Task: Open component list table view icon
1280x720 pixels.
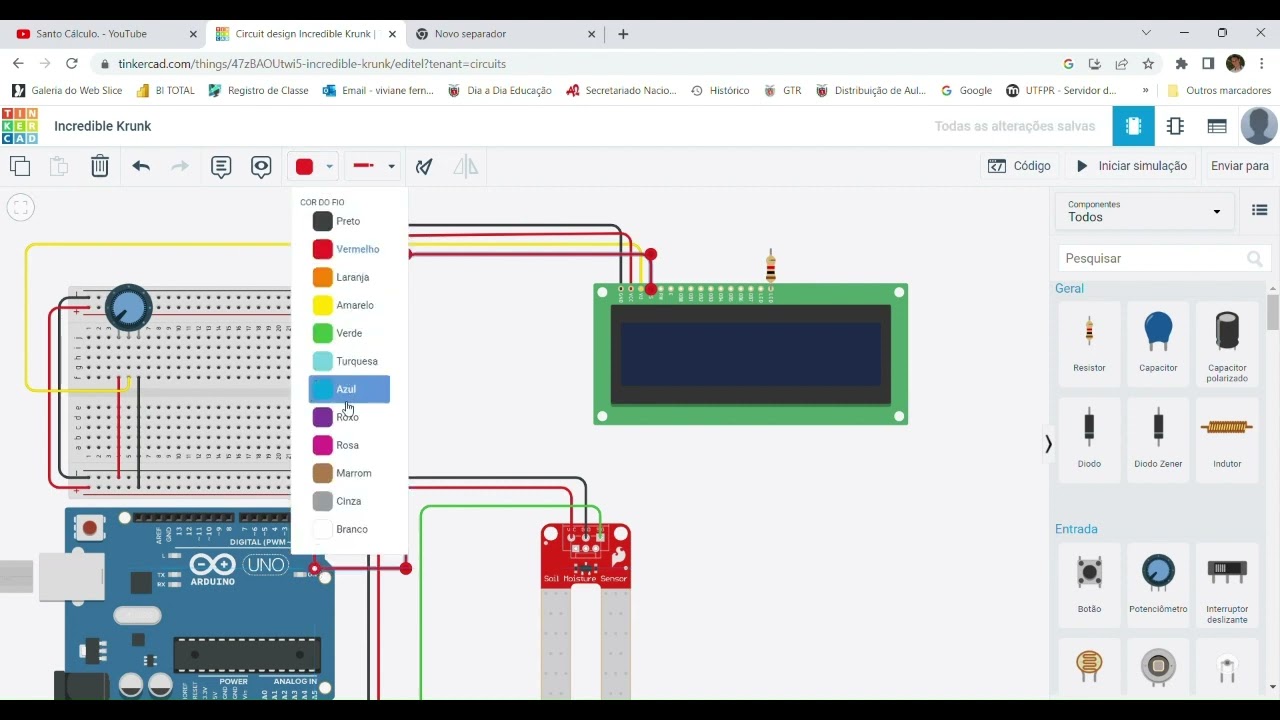Action: point(1217,126)
